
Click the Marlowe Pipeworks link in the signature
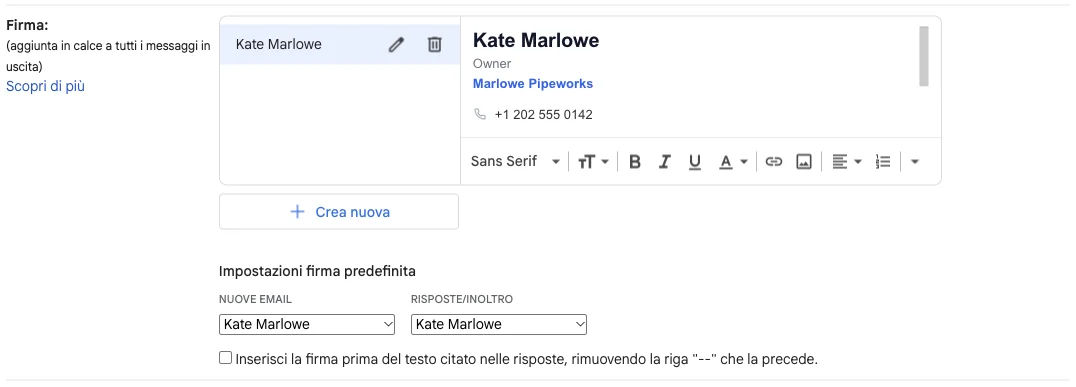coord(533,84)
